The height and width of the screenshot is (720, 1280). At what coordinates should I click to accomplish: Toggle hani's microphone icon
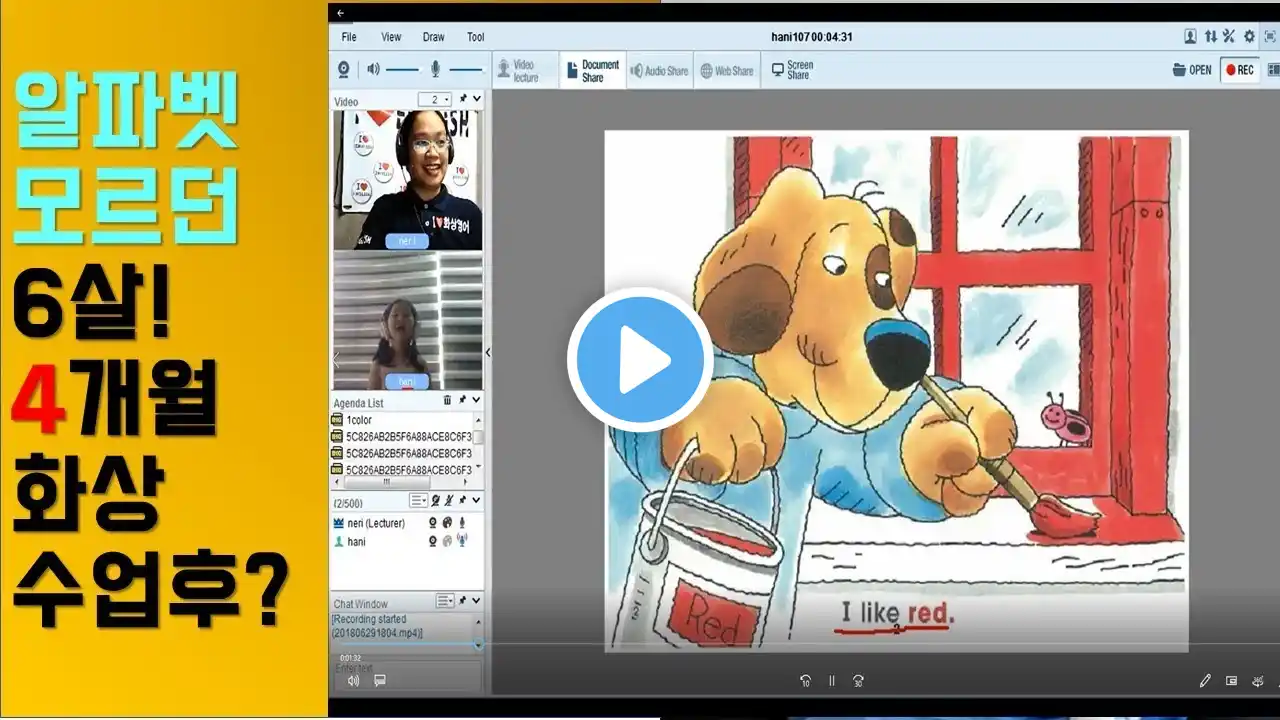462,541
